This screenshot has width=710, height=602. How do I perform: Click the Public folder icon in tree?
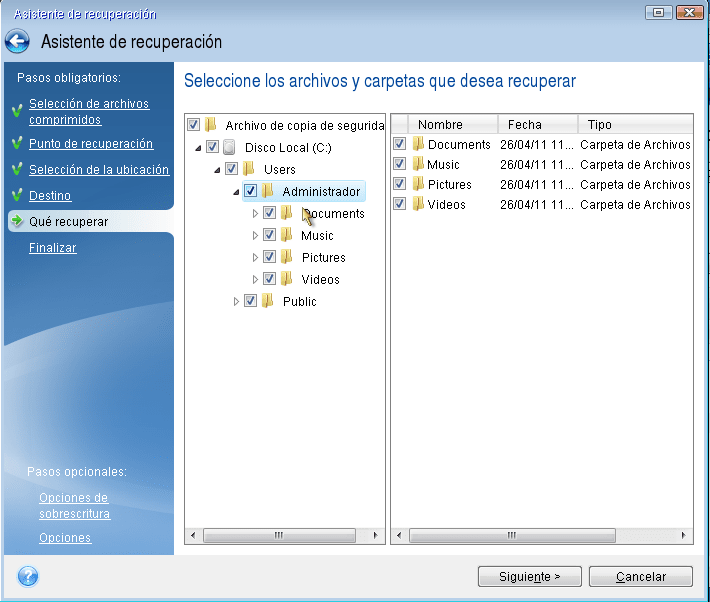tap(268, 301)
